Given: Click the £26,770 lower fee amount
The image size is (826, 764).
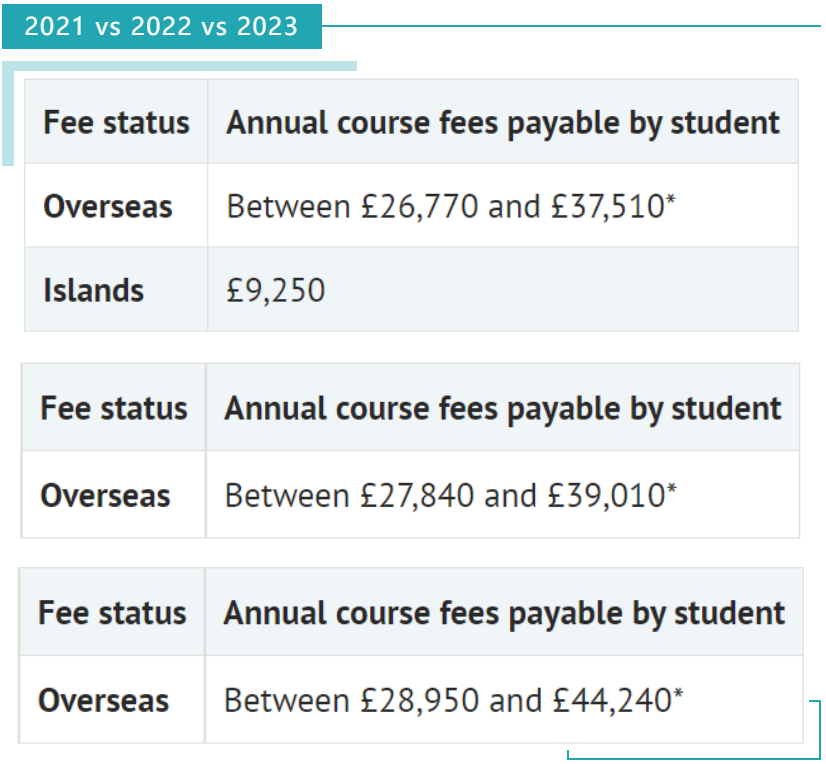Looking at the screenshot, I should pos(418,206).
